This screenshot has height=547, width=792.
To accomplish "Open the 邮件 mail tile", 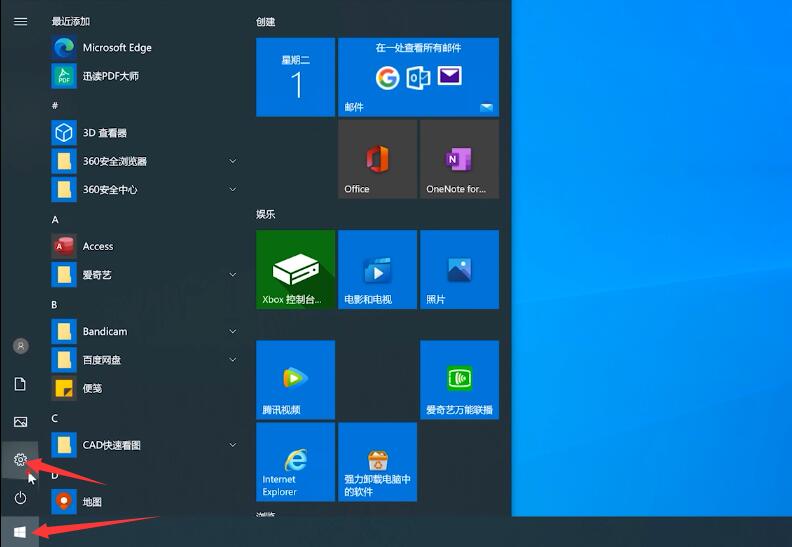I will coord(418,77).
